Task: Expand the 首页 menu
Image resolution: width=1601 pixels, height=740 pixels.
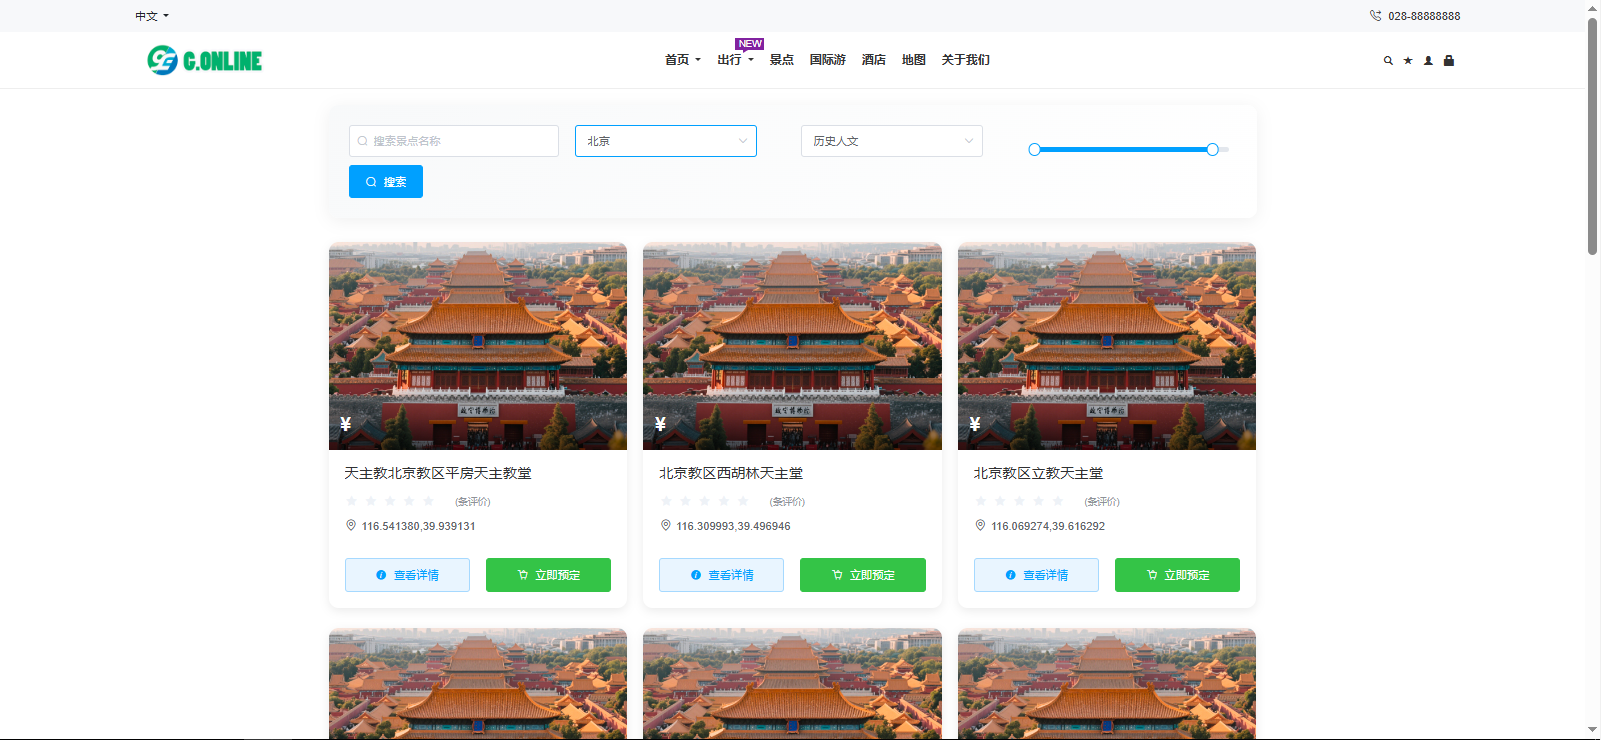Action: click(683, 60)
